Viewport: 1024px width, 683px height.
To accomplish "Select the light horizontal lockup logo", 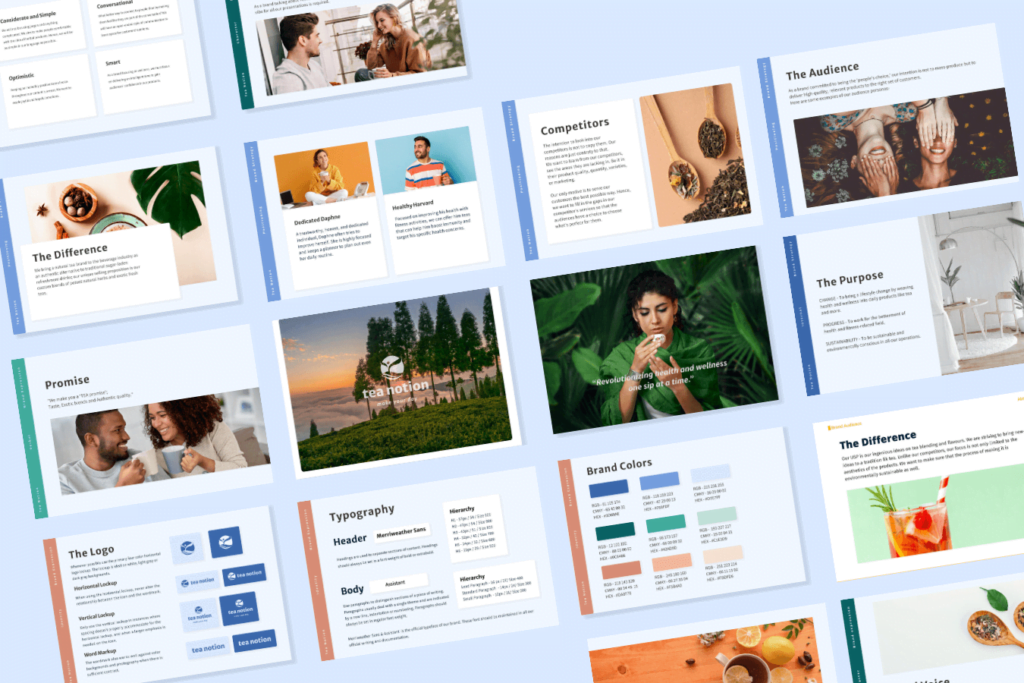I will click(x=197, y=582).
